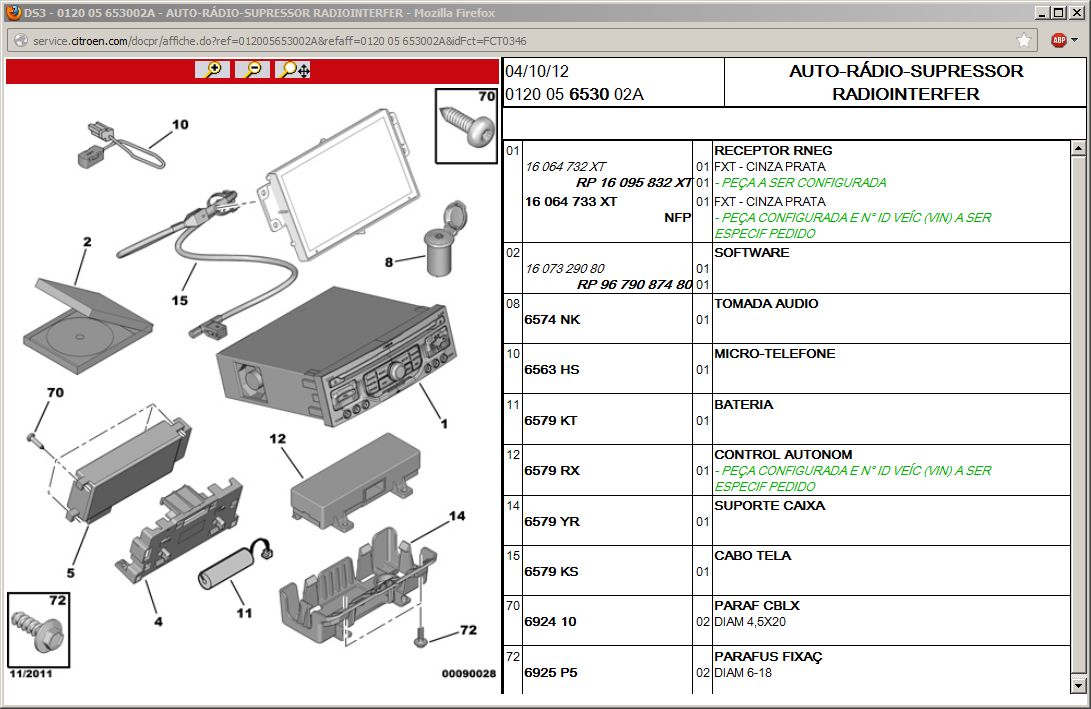Click the CONTROL AUTONOM row heading

pos(783,455)
